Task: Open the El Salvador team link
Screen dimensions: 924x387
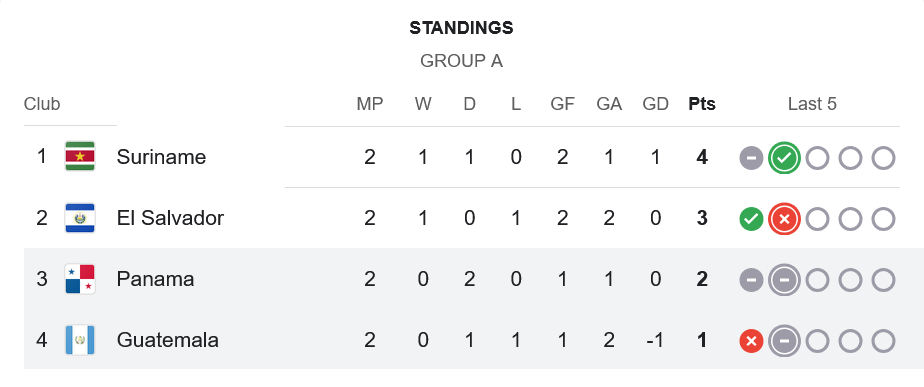Action: point(170,218)
